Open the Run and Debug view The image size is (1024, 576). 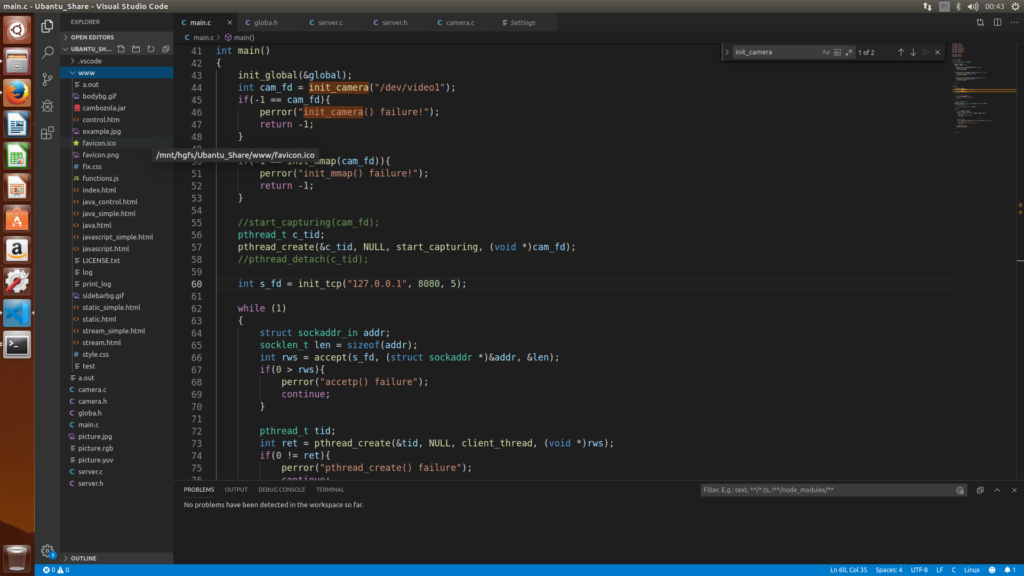click(47, 105)
